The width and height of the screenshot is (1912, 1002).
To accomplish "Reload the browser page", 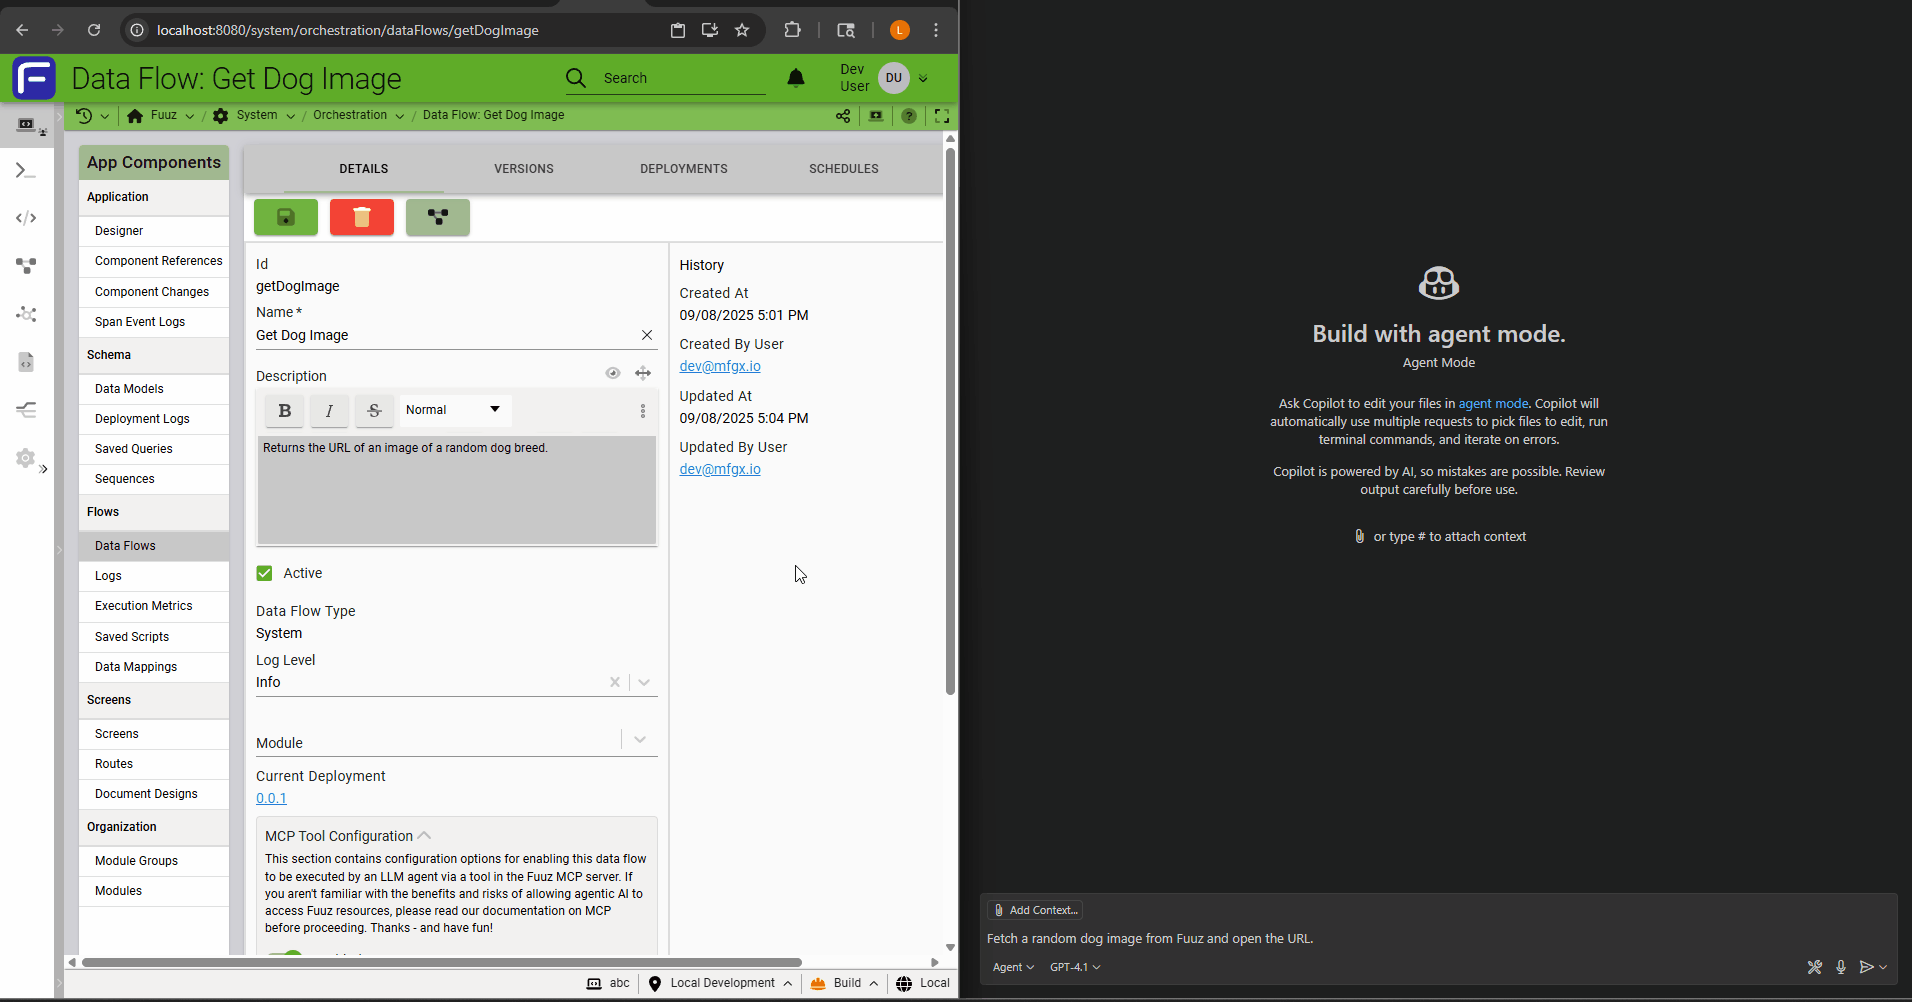I will pyautogui.click(x=94, y=30).
